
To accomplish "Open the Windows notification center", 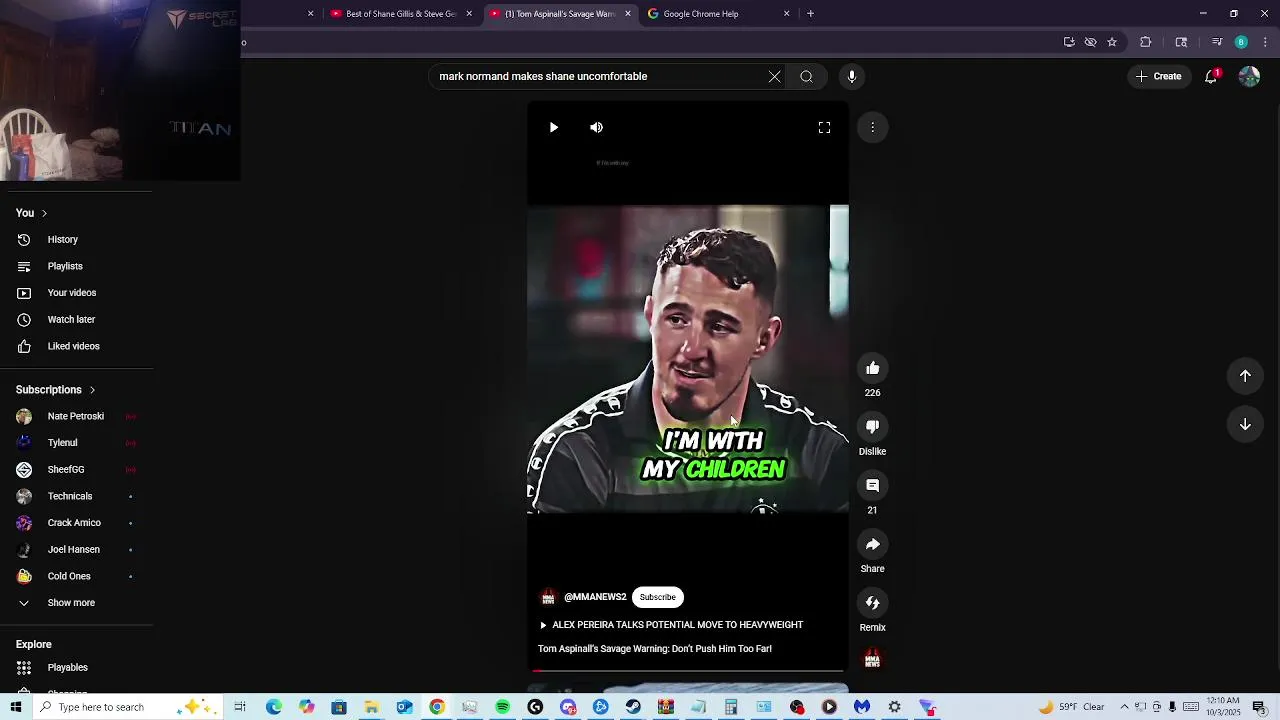I will point(1259,707).
